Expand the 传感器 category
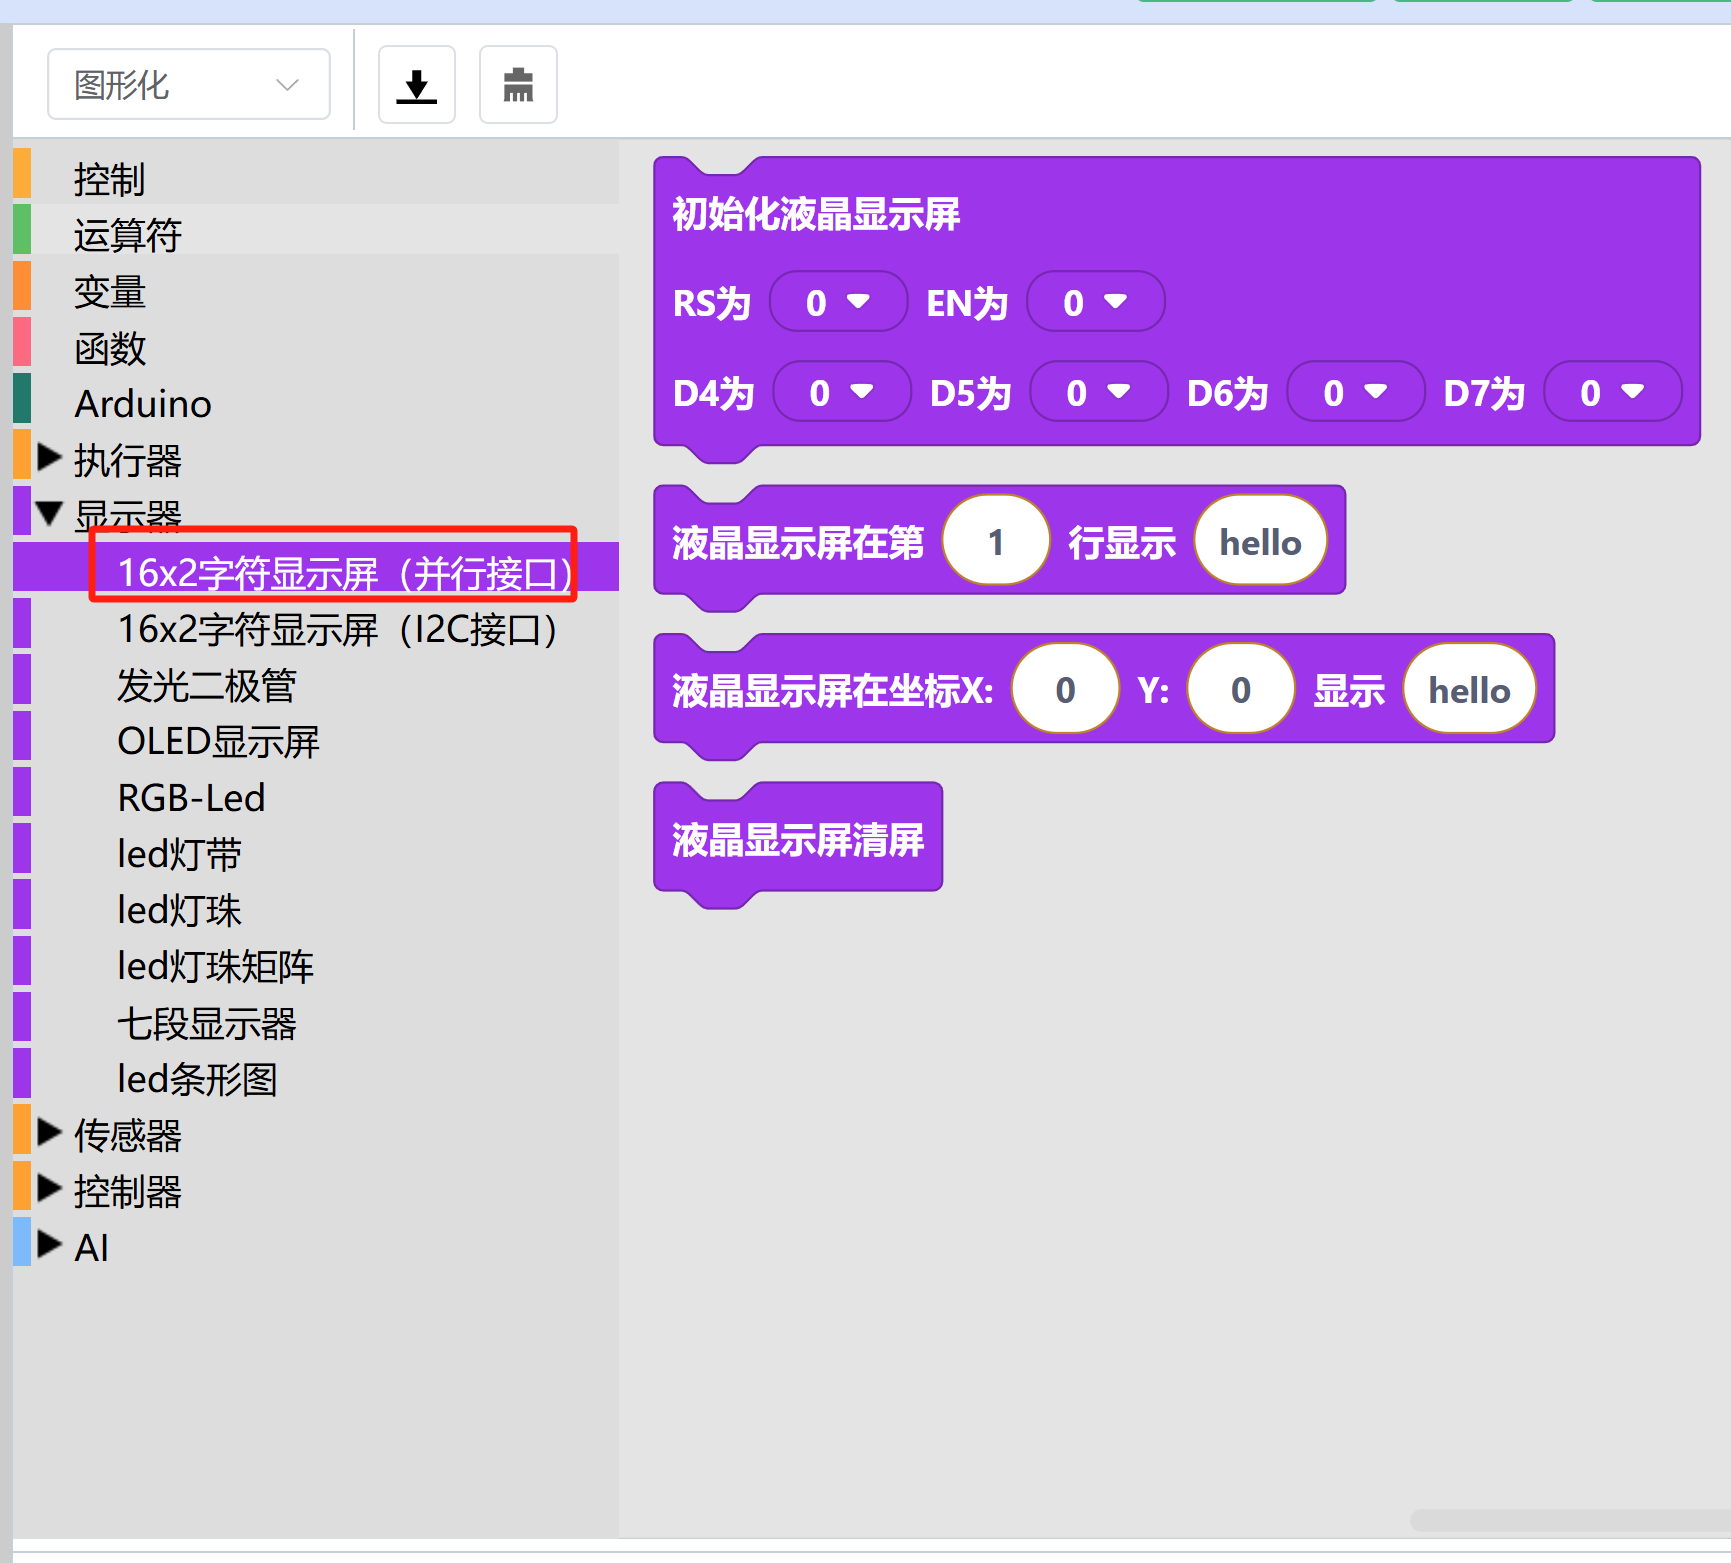The width and height of the screenshot is (1731, 1563). click(49, 1133)
